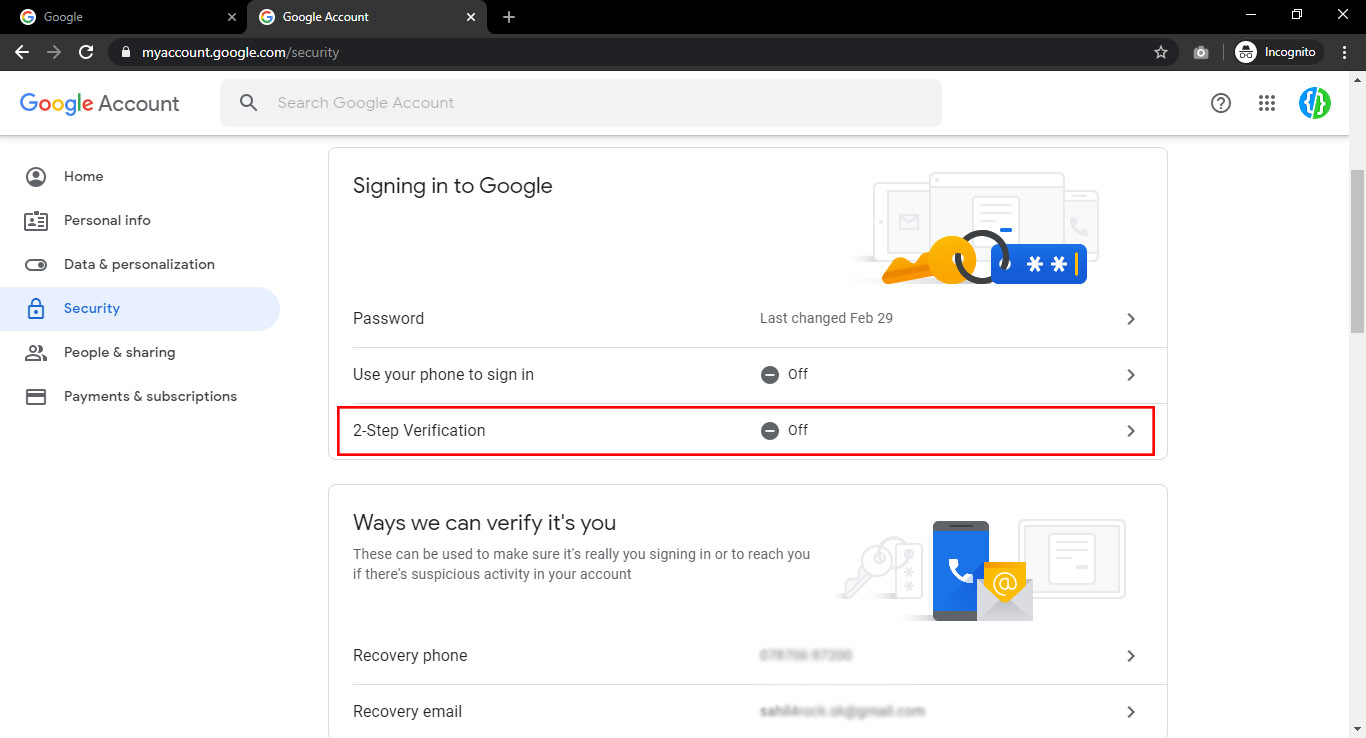Screen dimensions: 1366x738
Task: Open Recovery phone details via chevron
Action: (x=1131, y=656)
